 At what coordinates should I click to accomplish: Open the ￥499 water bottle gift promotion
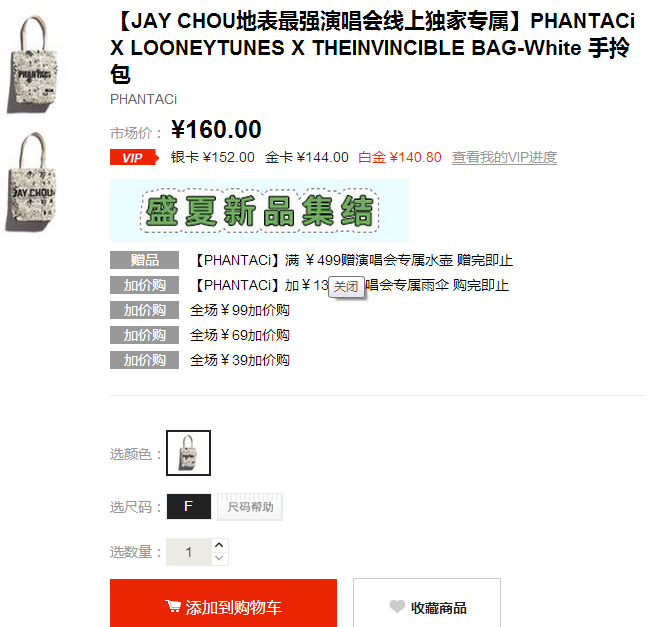tap(352, 260)
